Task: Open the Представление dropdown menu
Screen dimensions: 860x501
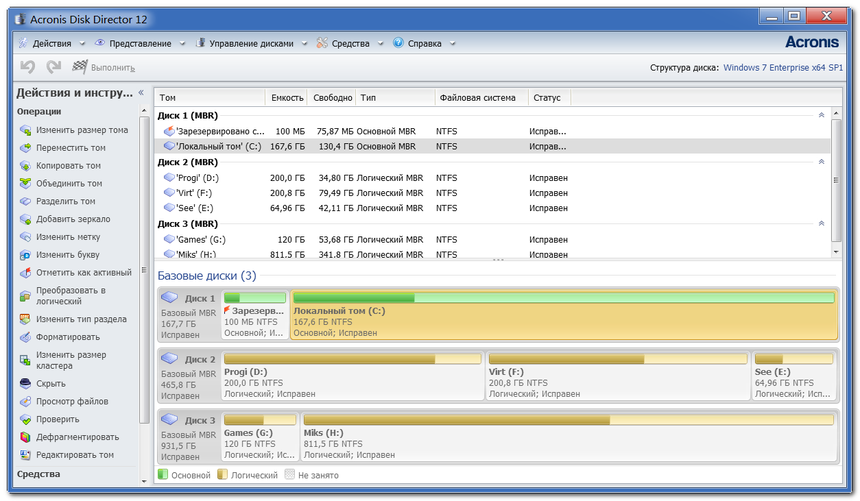Action: [x=140, y=43]
